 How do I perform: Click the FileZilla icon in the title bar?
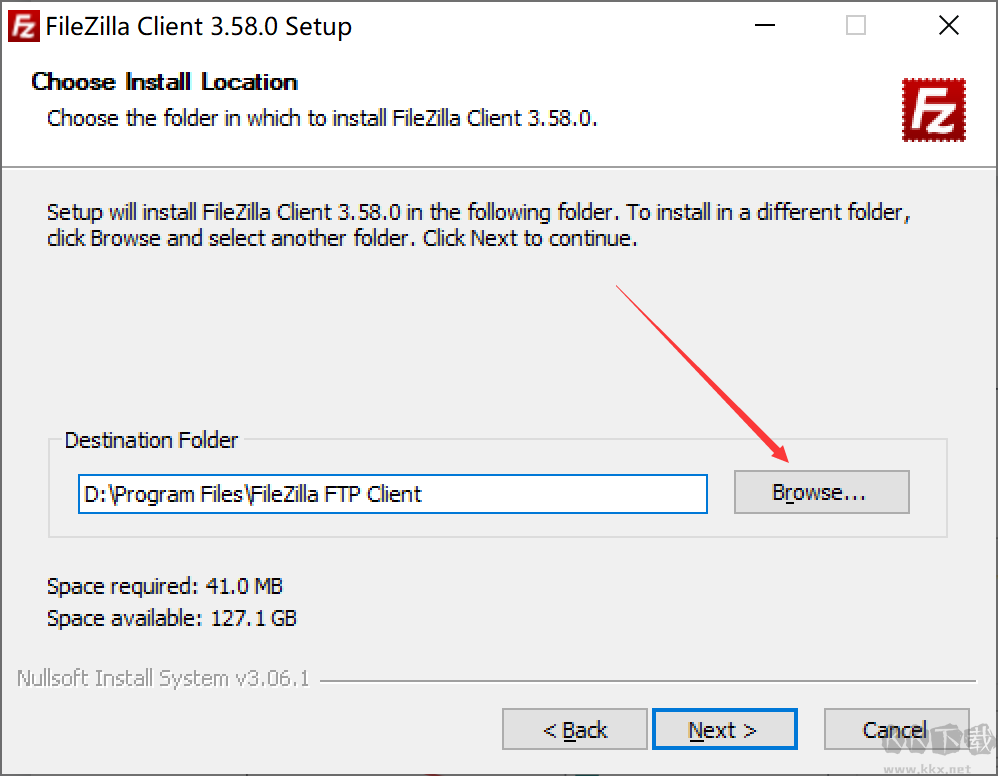pos(24,26)
